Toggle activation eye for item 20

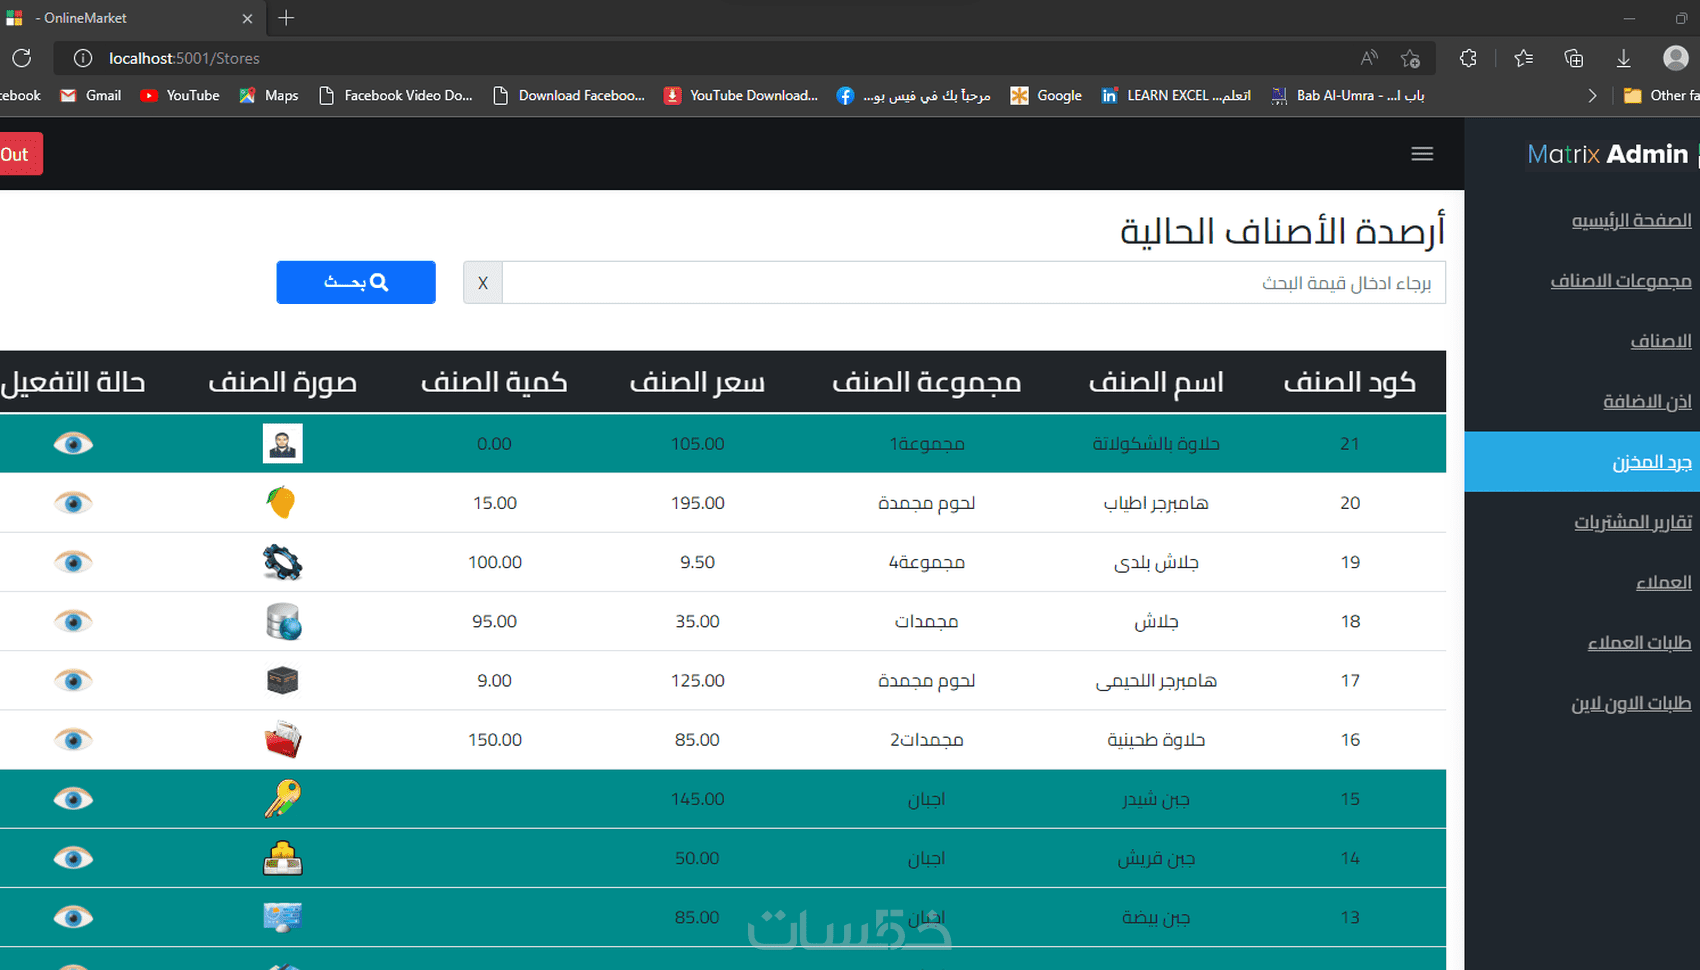[x=73, y=502]
